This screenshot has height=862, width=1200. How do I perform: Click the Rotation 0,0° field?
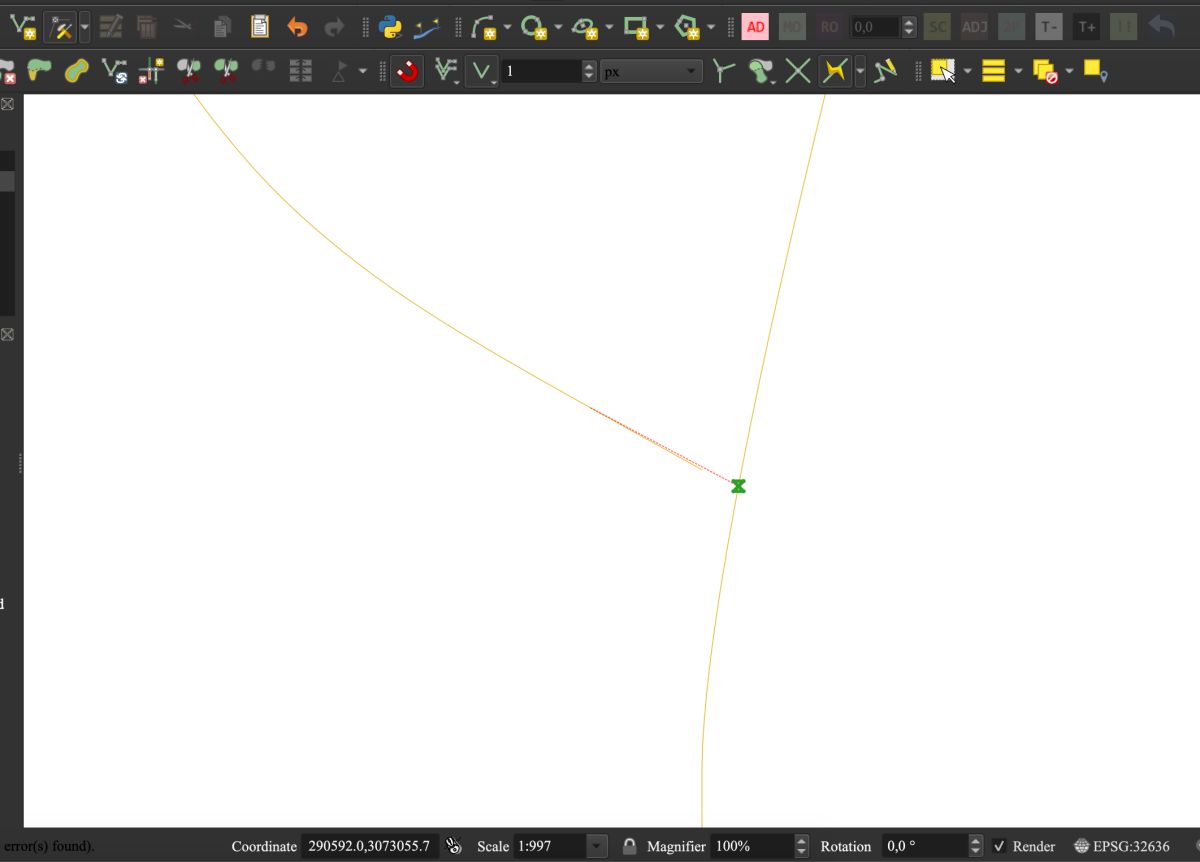[924, 846]
